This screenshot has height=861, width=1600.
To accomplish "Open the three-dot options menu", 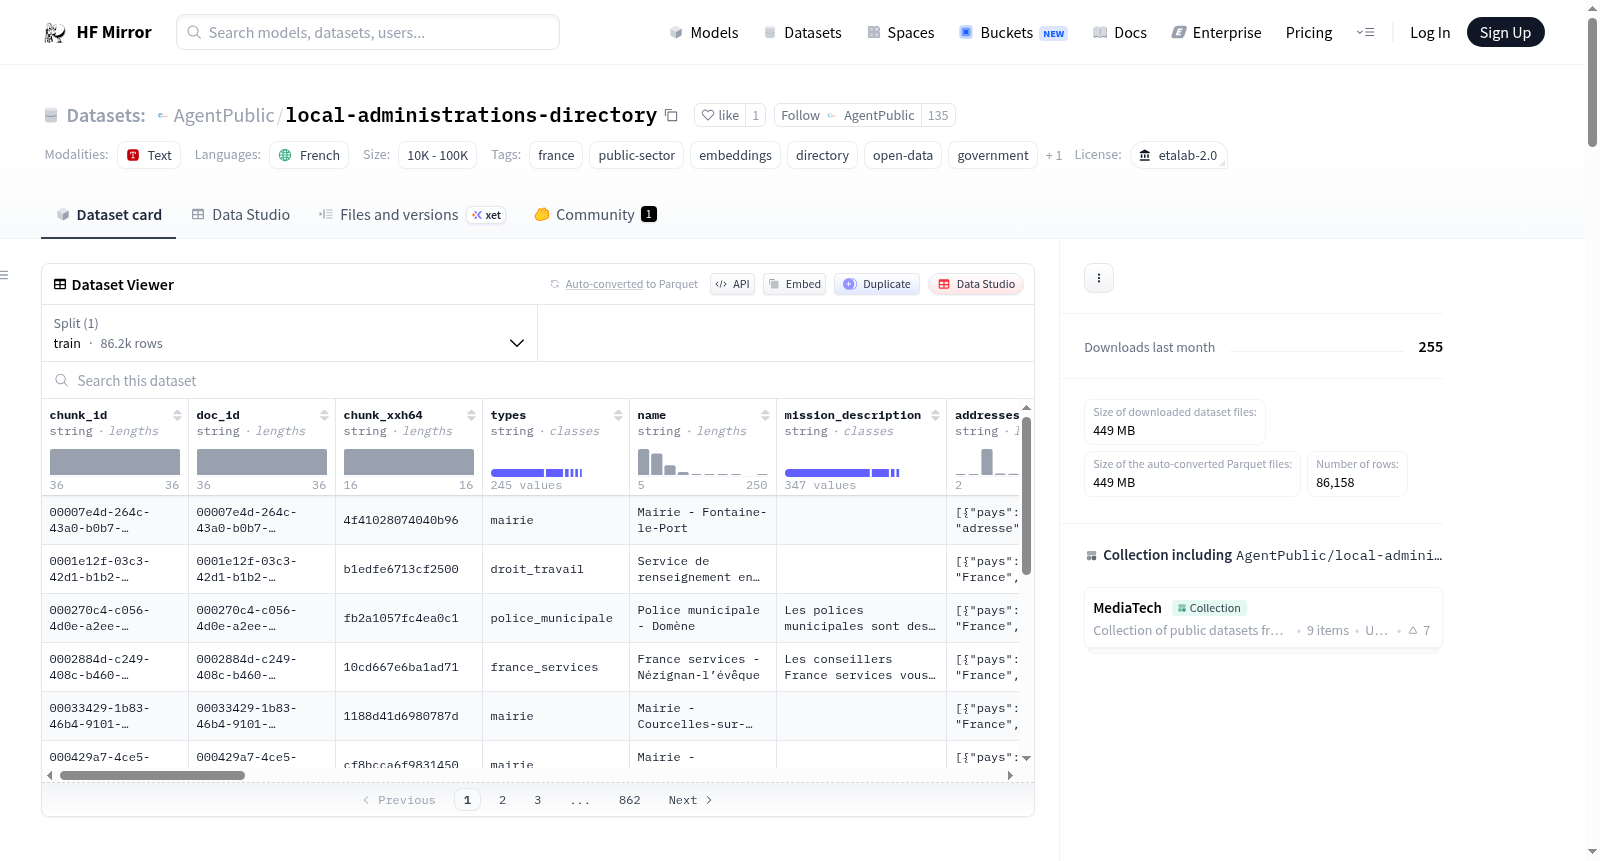I will tap(1099, 278).
